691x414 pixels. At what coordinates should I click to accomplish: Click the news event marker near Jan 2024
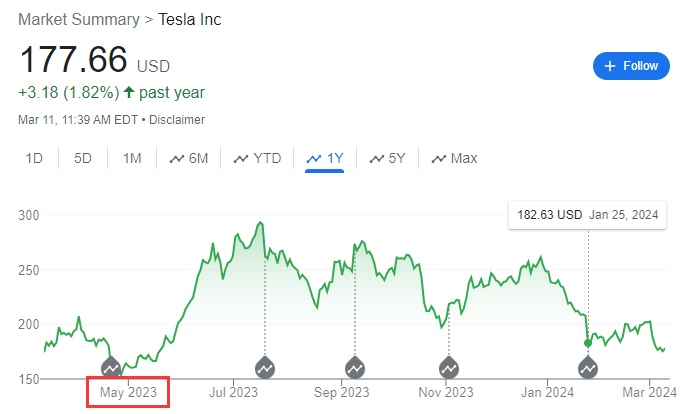tap(588, 367)
